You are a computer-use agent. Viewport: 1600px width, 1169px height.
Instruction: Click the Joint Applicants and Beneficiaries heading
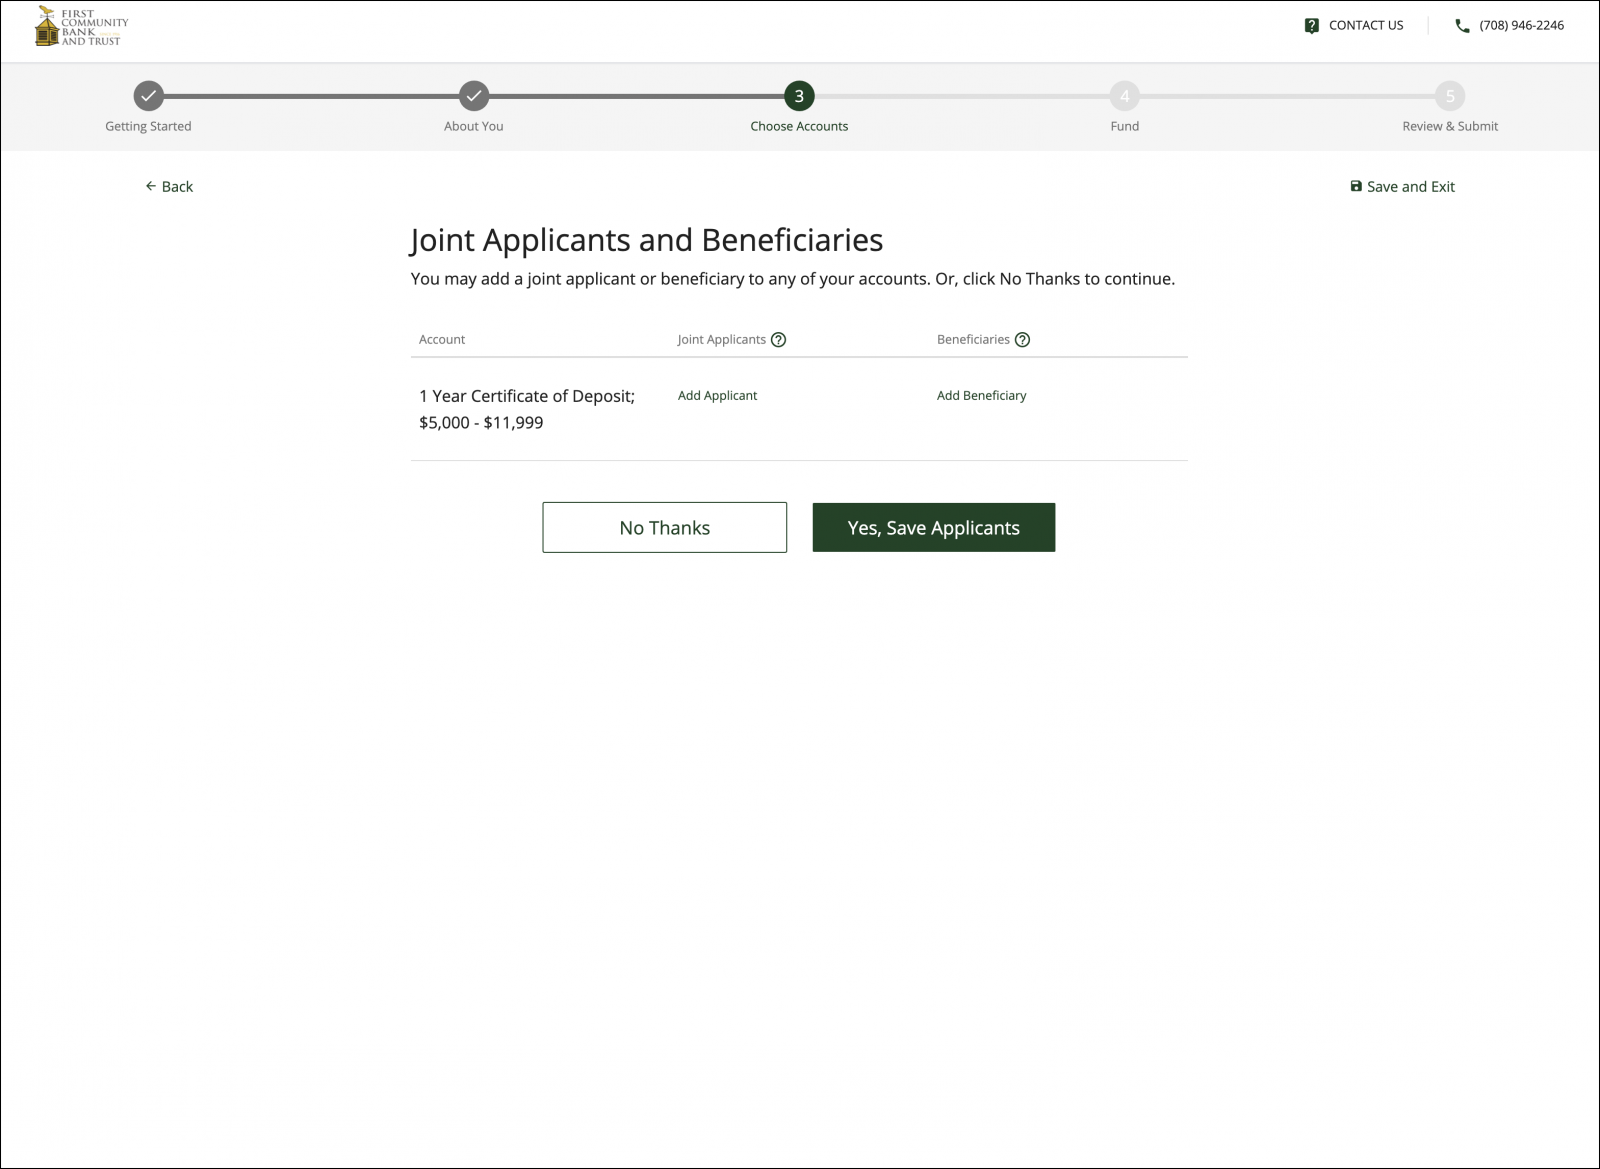pyautogui.click(x=647, y=240)
